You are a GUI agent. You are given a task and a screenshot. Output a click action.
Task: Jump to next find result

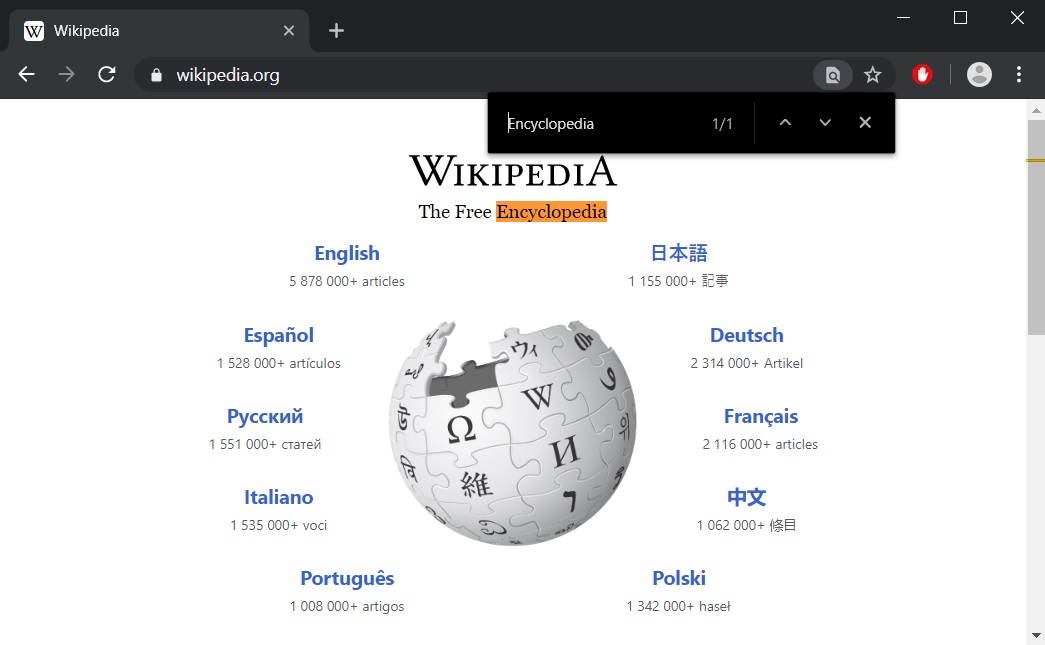(x=825, y=123)
